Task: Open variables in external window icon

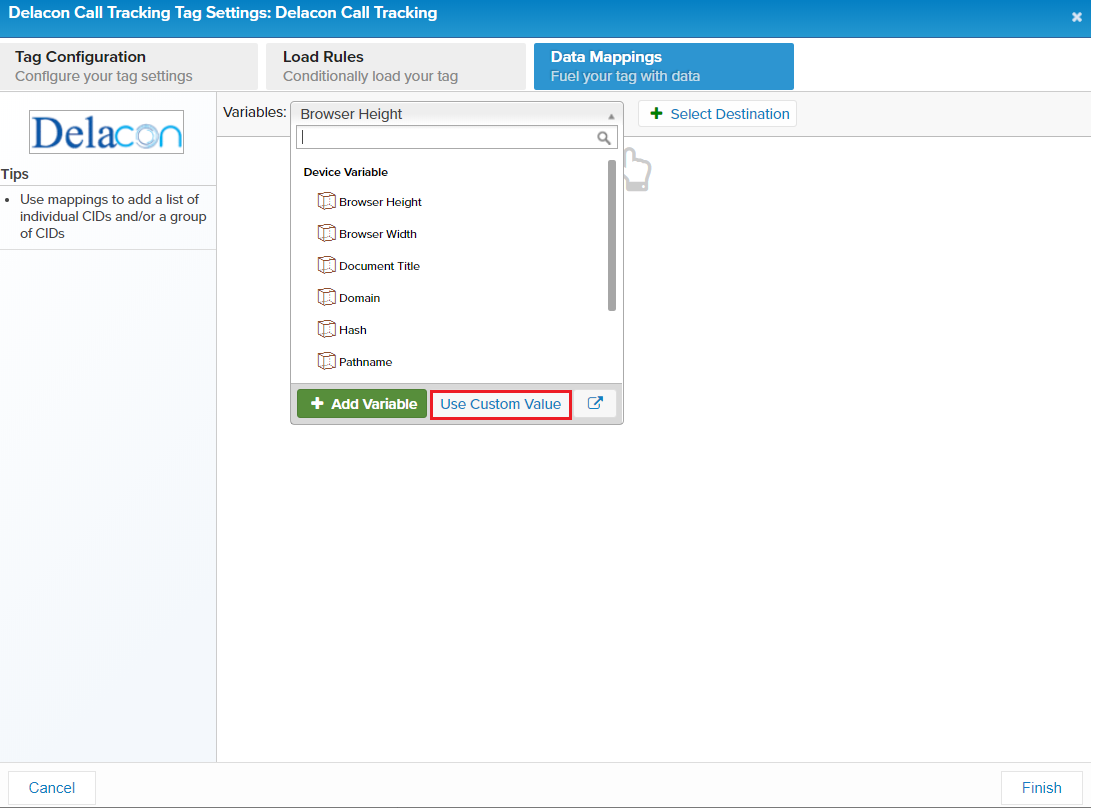Action: (x=595, y=403)
